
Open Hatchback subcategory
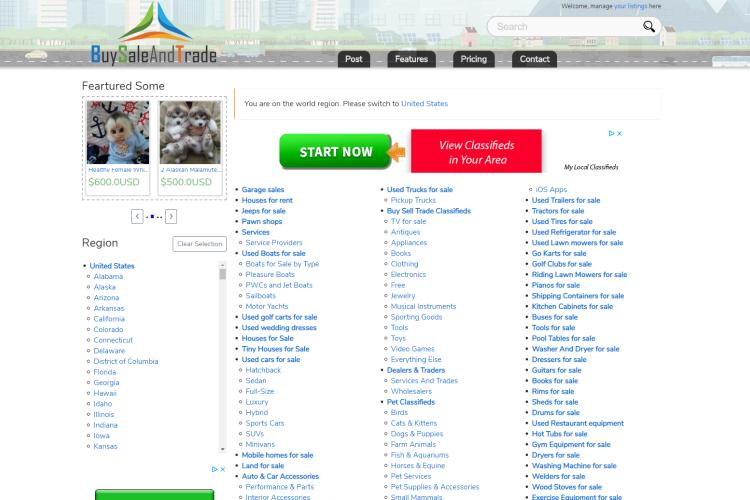263,370
